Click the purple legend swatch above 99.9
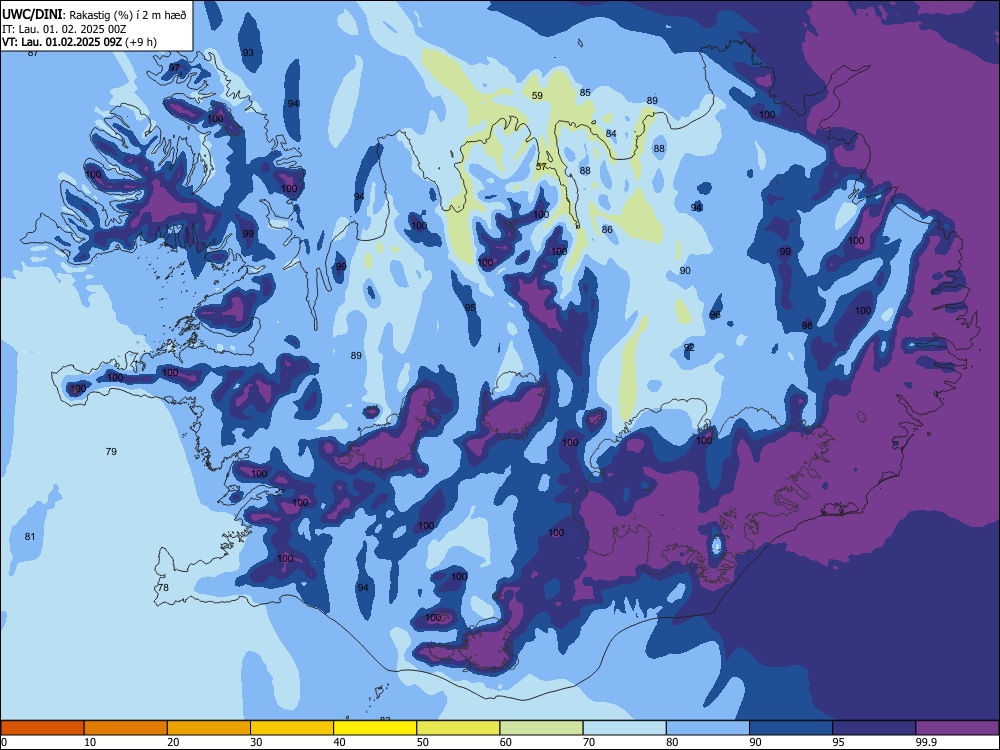The image size is (1000, 750). (x=957, y=728)
